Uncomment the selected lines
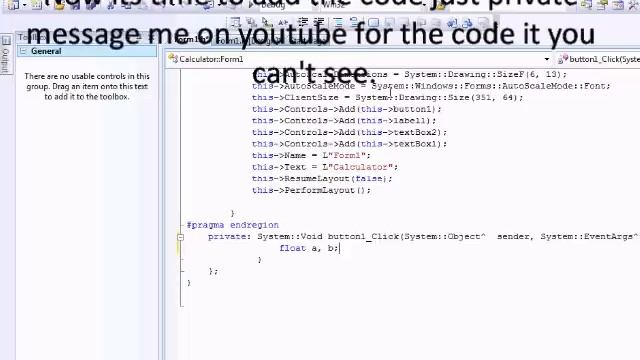Screen dimensions: 640x360 (x=354, y=22)
